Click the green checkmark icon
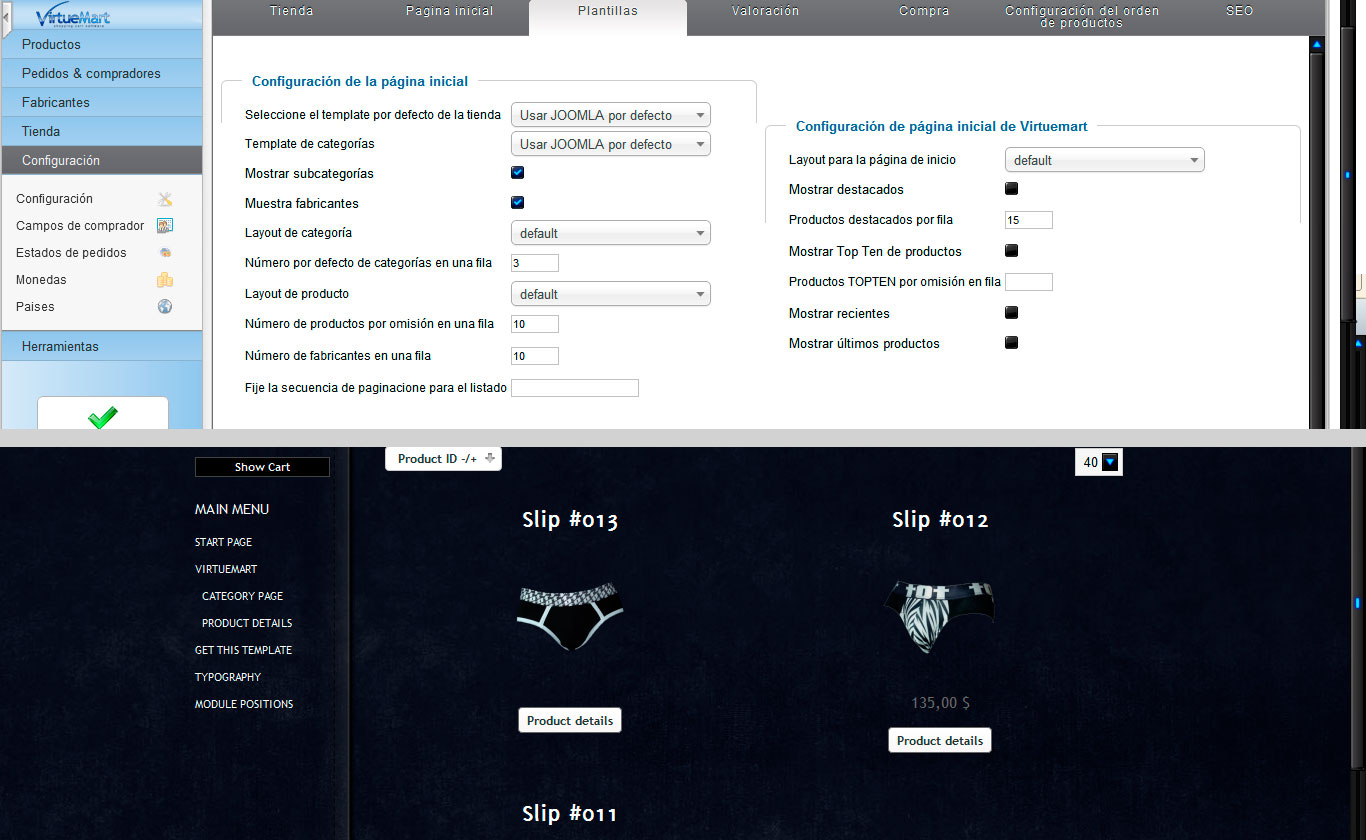The width and height of the screenshot is (1366, 840). pyautogui.click(x=103, y=417)
